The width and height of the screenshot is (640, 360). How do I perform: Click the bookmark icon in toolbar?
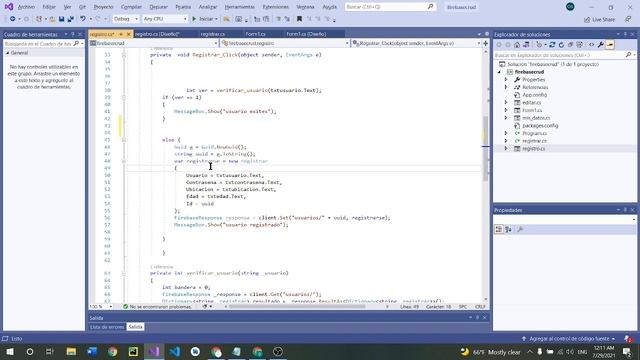(299, 19)
